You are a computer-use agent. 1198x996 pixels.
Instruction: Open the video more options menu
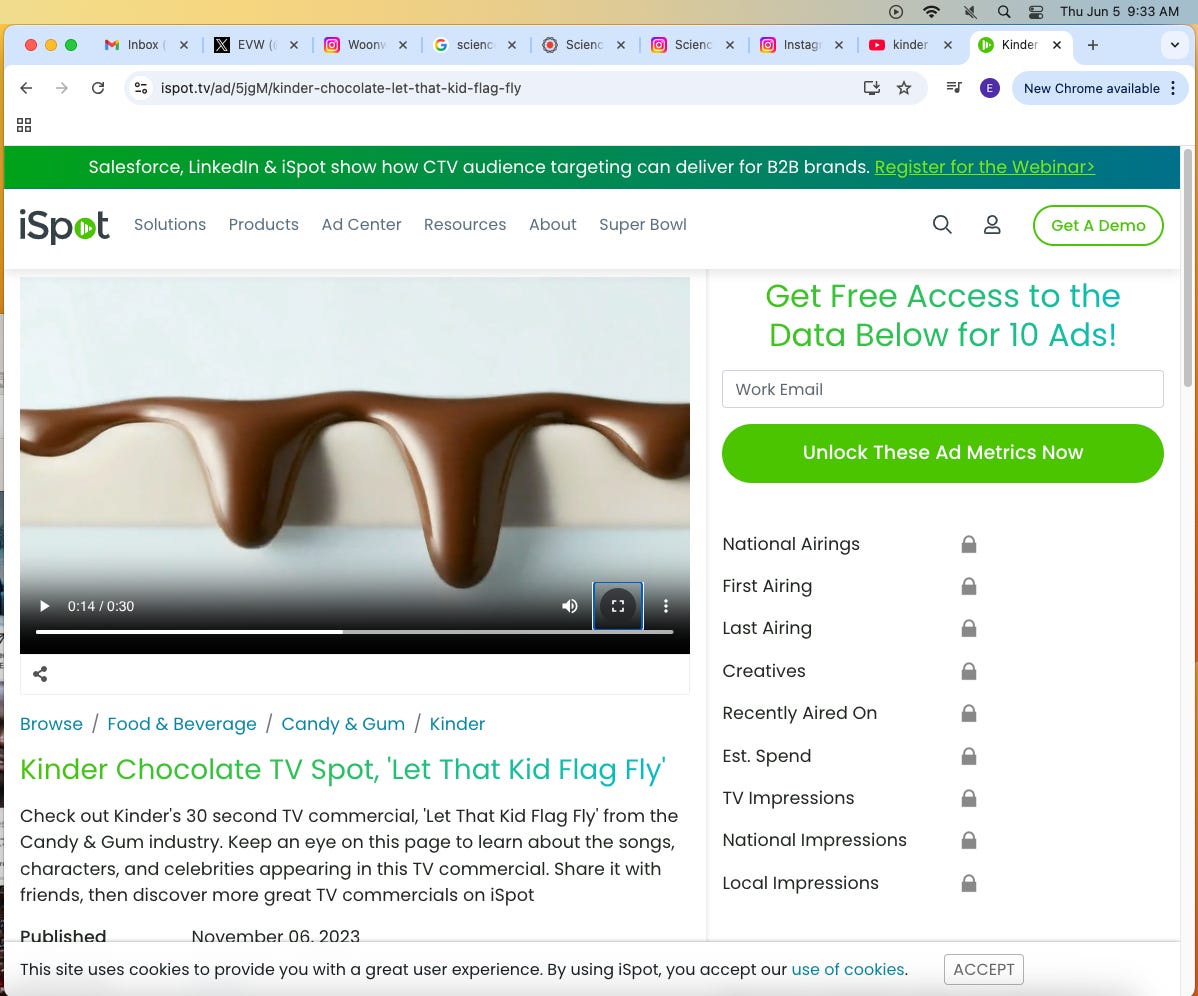(x=665, y=606)
